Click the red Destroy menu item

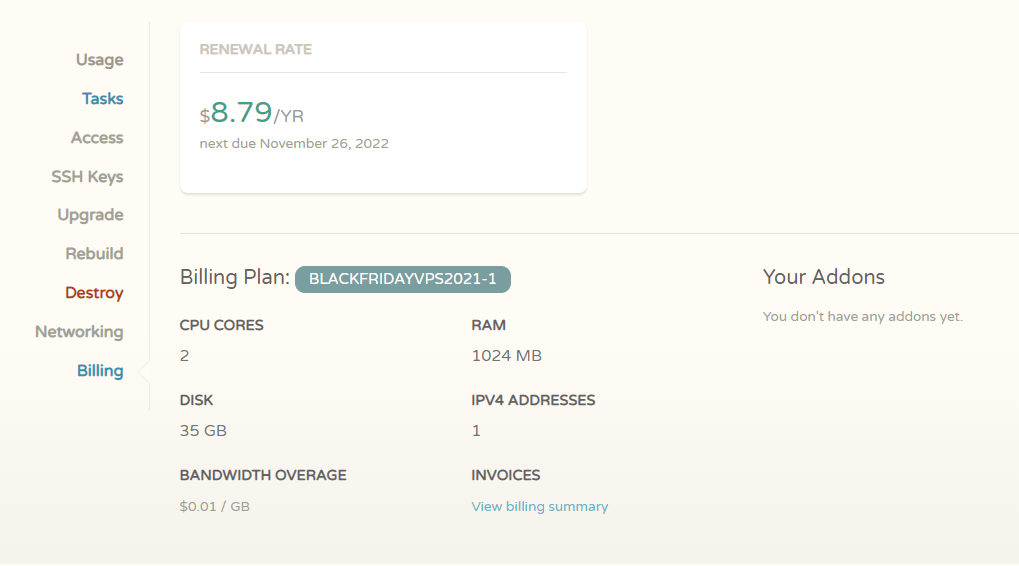[x=94, y=293]
